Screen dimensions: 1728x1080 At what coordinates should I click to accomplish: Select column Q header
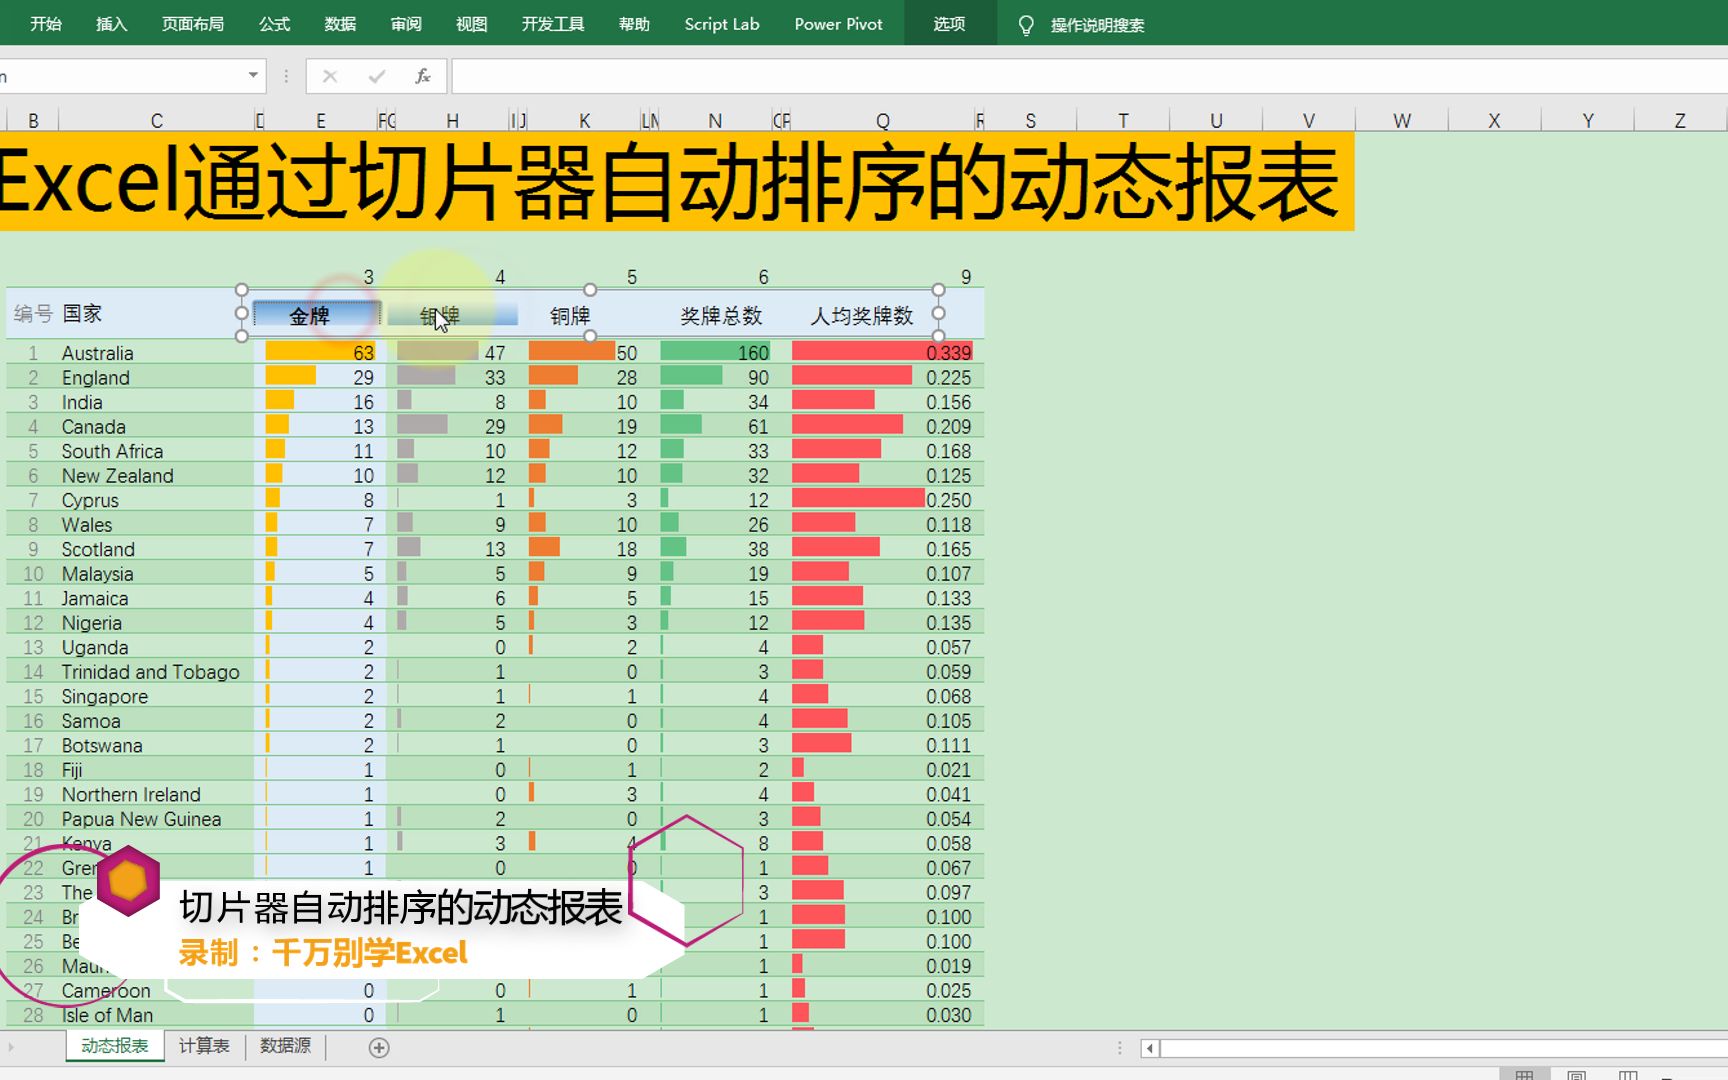(x=882, y=120)
